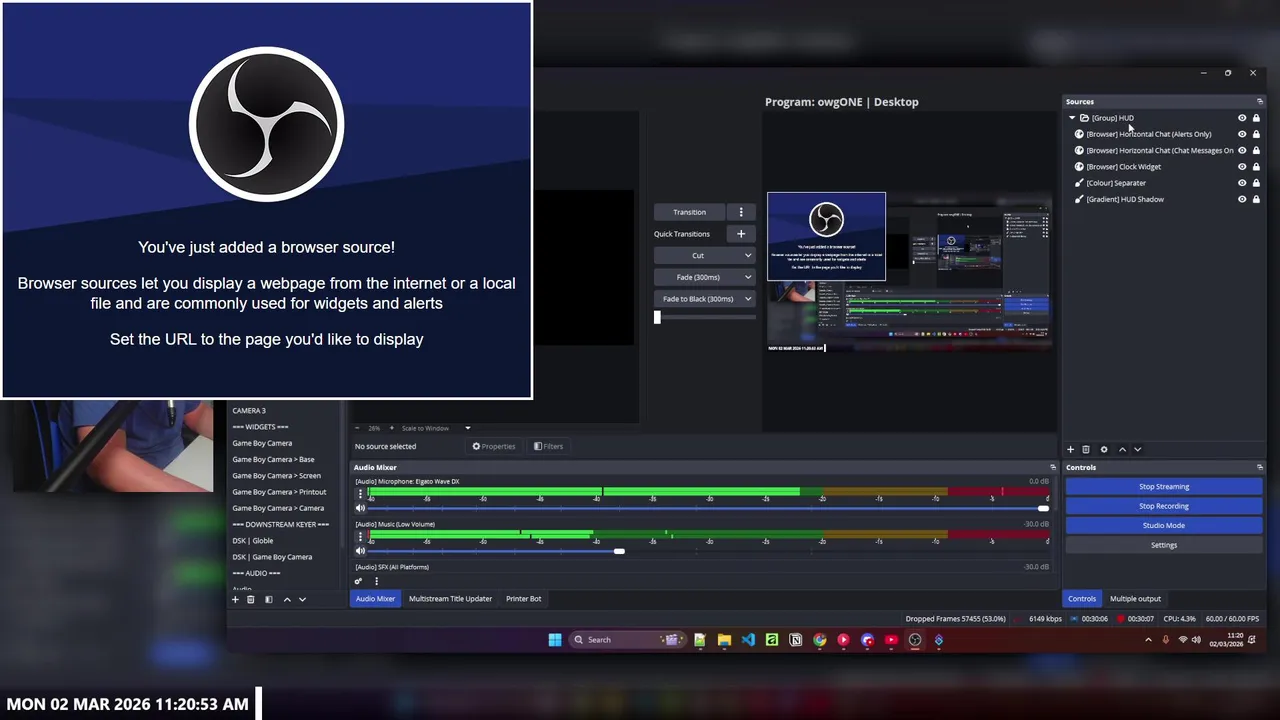Toggle visibility of [Group] HUD
Viewport: 1280px width, 720px height.
click(x=1242, y=118)
